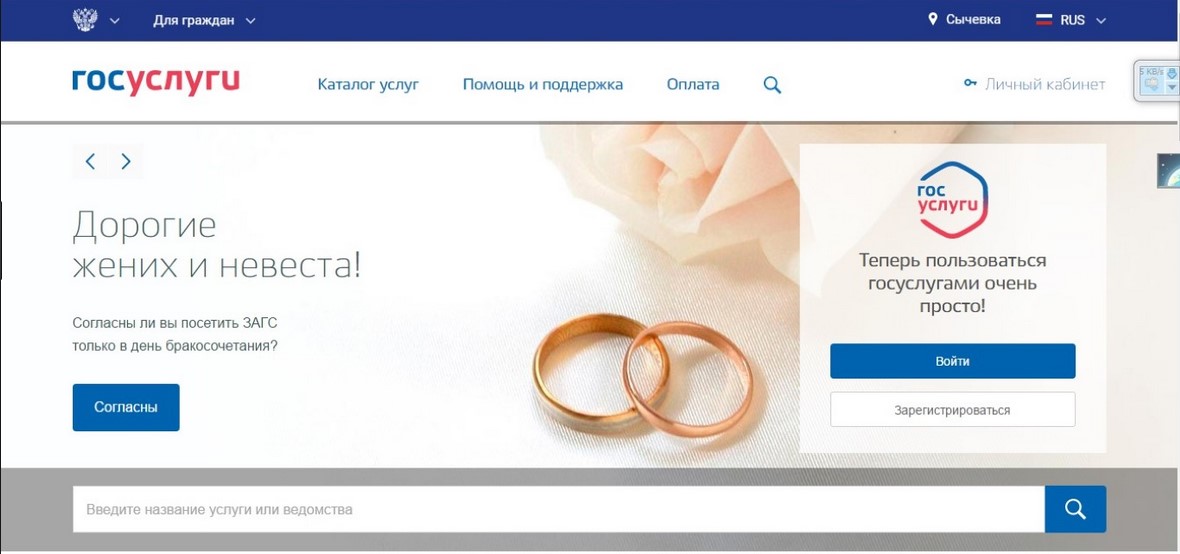Go to the Оплата page
Image resolution: width=1180 pixels, height=554 pixels.
pos(693,84)
